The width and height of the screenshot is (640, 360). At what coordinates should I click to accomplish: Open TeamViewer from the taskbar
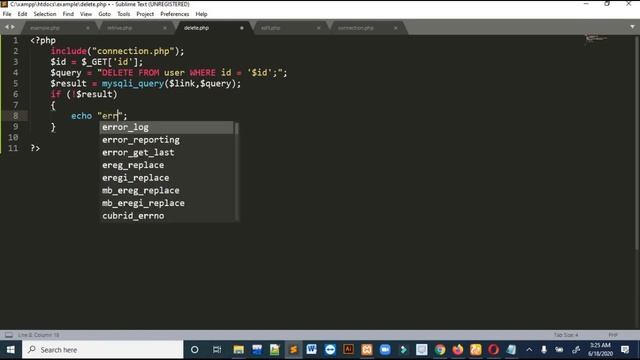coord(330,350)
